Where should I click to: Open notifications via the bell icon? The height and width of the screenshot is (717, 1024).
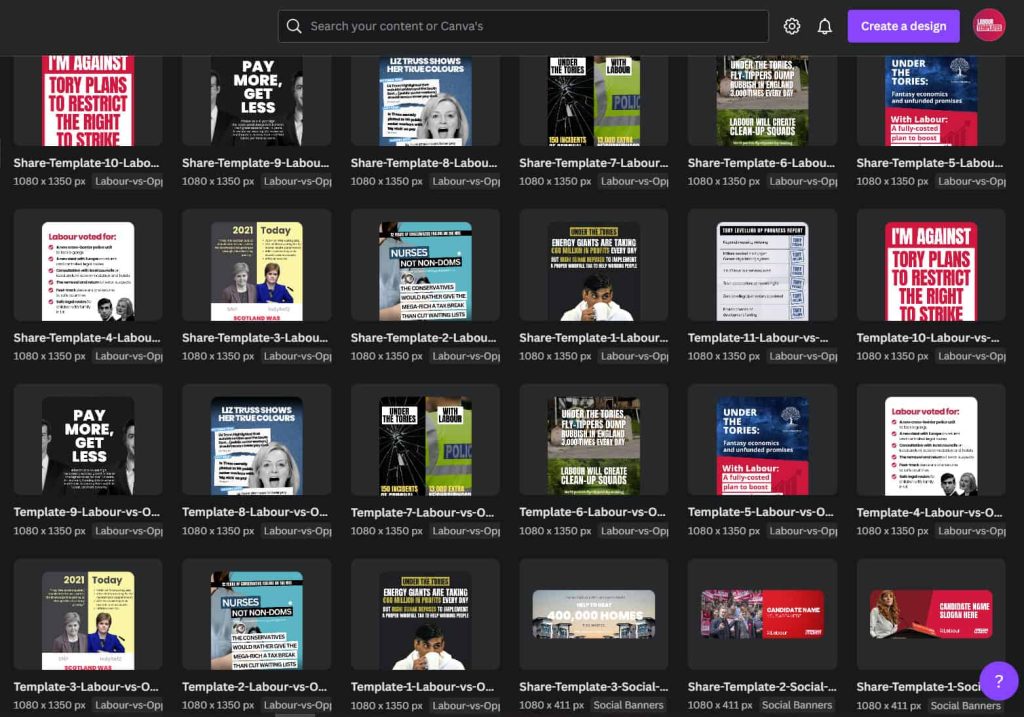pos(824,26)
